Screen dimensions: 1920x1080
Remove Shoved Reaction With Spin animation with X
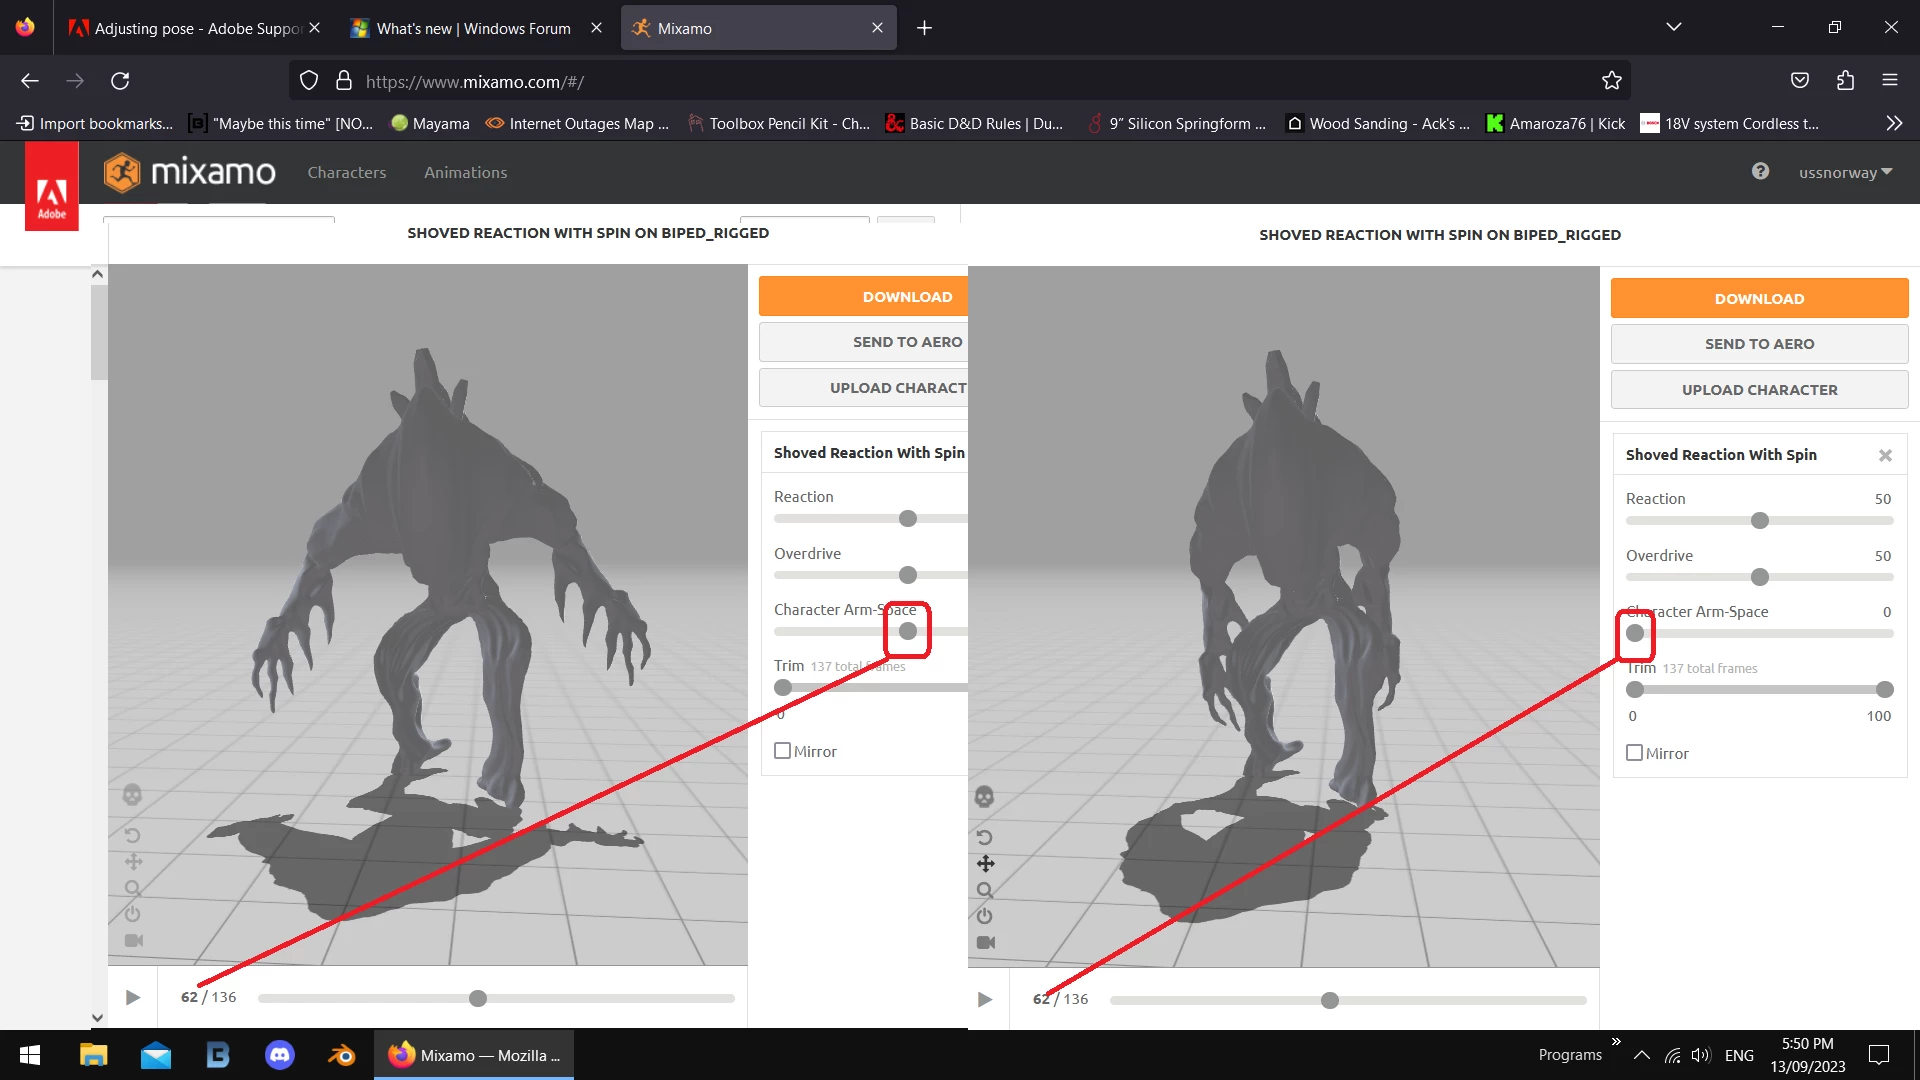(1885, 455)
